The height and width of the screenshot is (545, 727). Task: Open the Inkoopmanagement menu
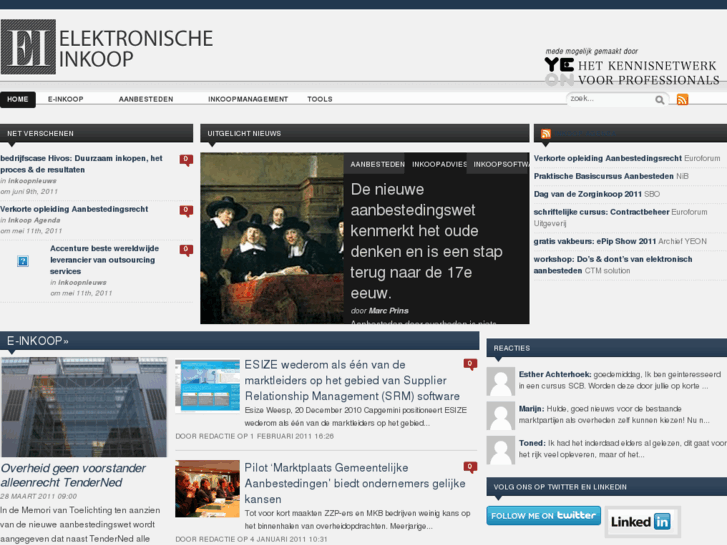click(x=248, y=99)
